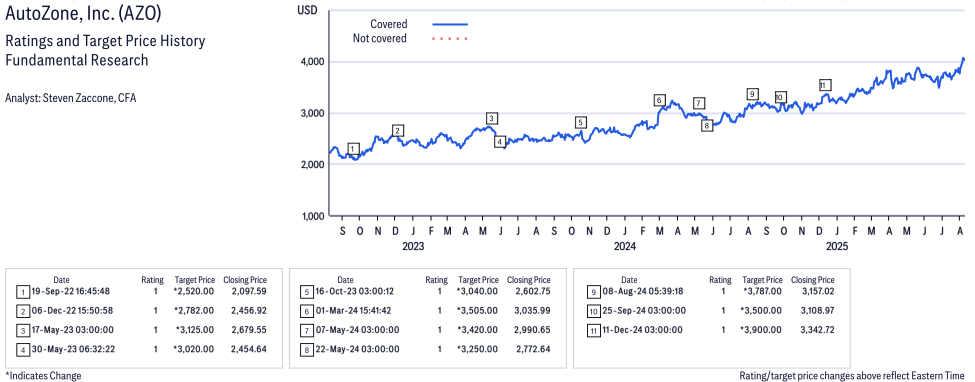Click chart marker number 1

(x=353, y=149)
